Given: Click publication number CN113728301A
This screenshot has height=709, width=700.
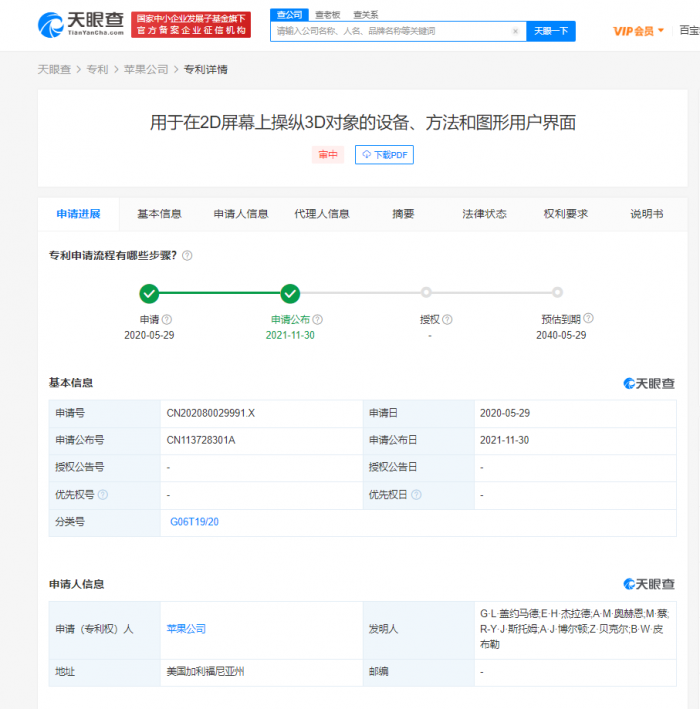Looking at the screenshot, I should coord(201,440).
